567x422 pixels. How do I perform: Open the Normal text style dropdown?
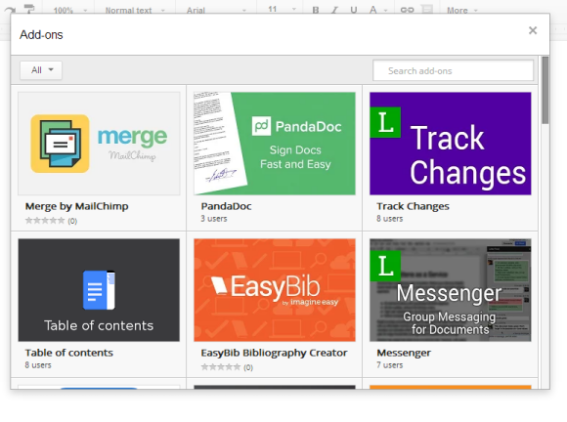pos(135,10)
